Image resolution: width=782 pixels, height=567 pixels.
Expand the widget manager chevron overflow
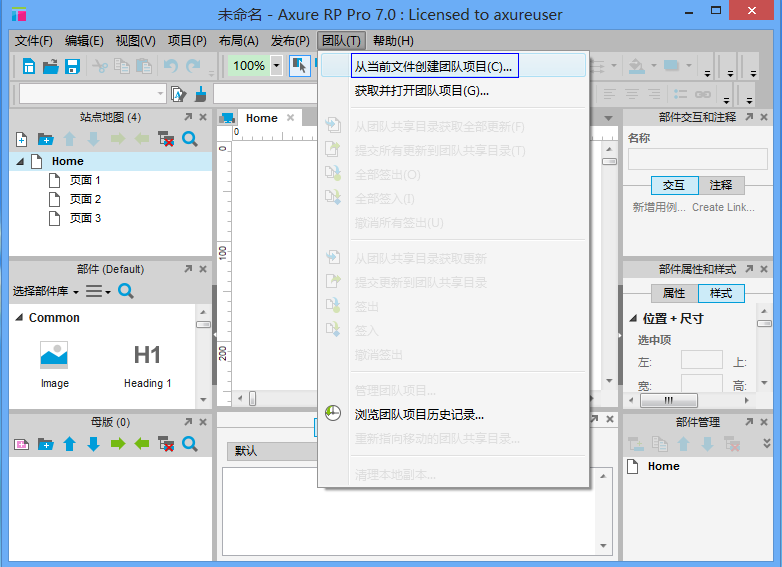click(x=767, y=443)
